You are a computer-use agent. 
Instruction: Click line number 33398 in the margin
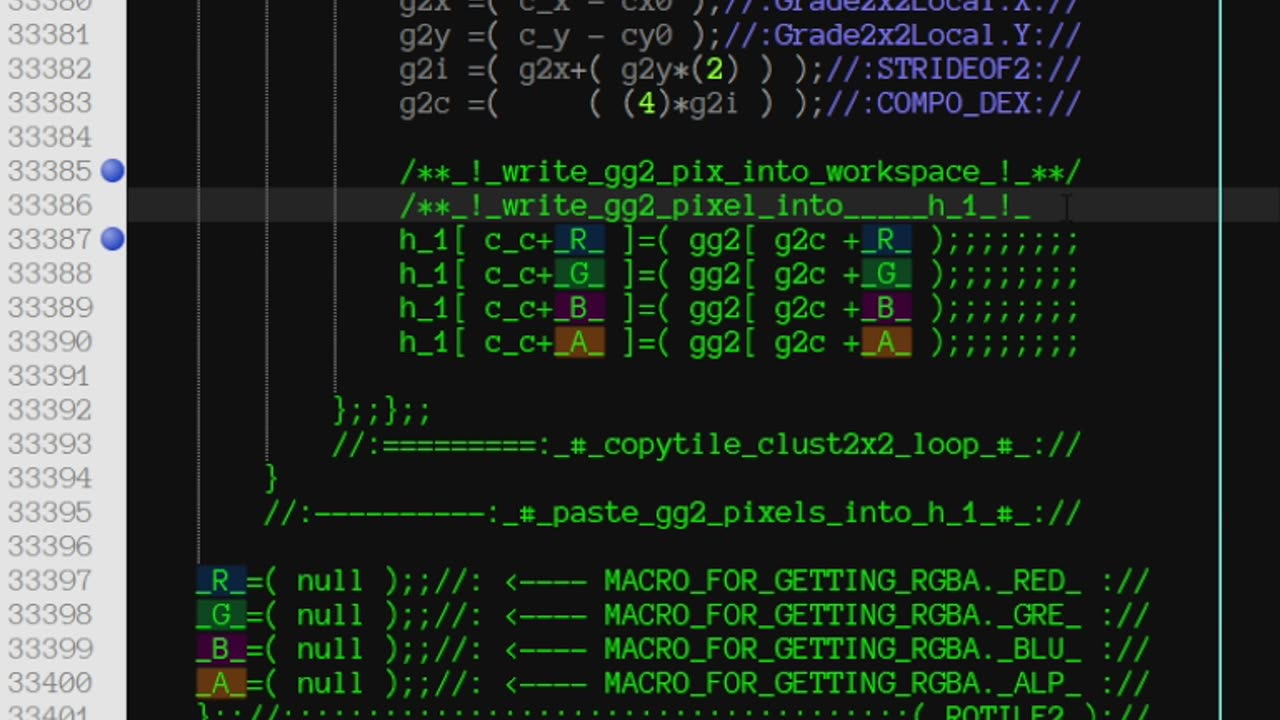coord(49,614)
